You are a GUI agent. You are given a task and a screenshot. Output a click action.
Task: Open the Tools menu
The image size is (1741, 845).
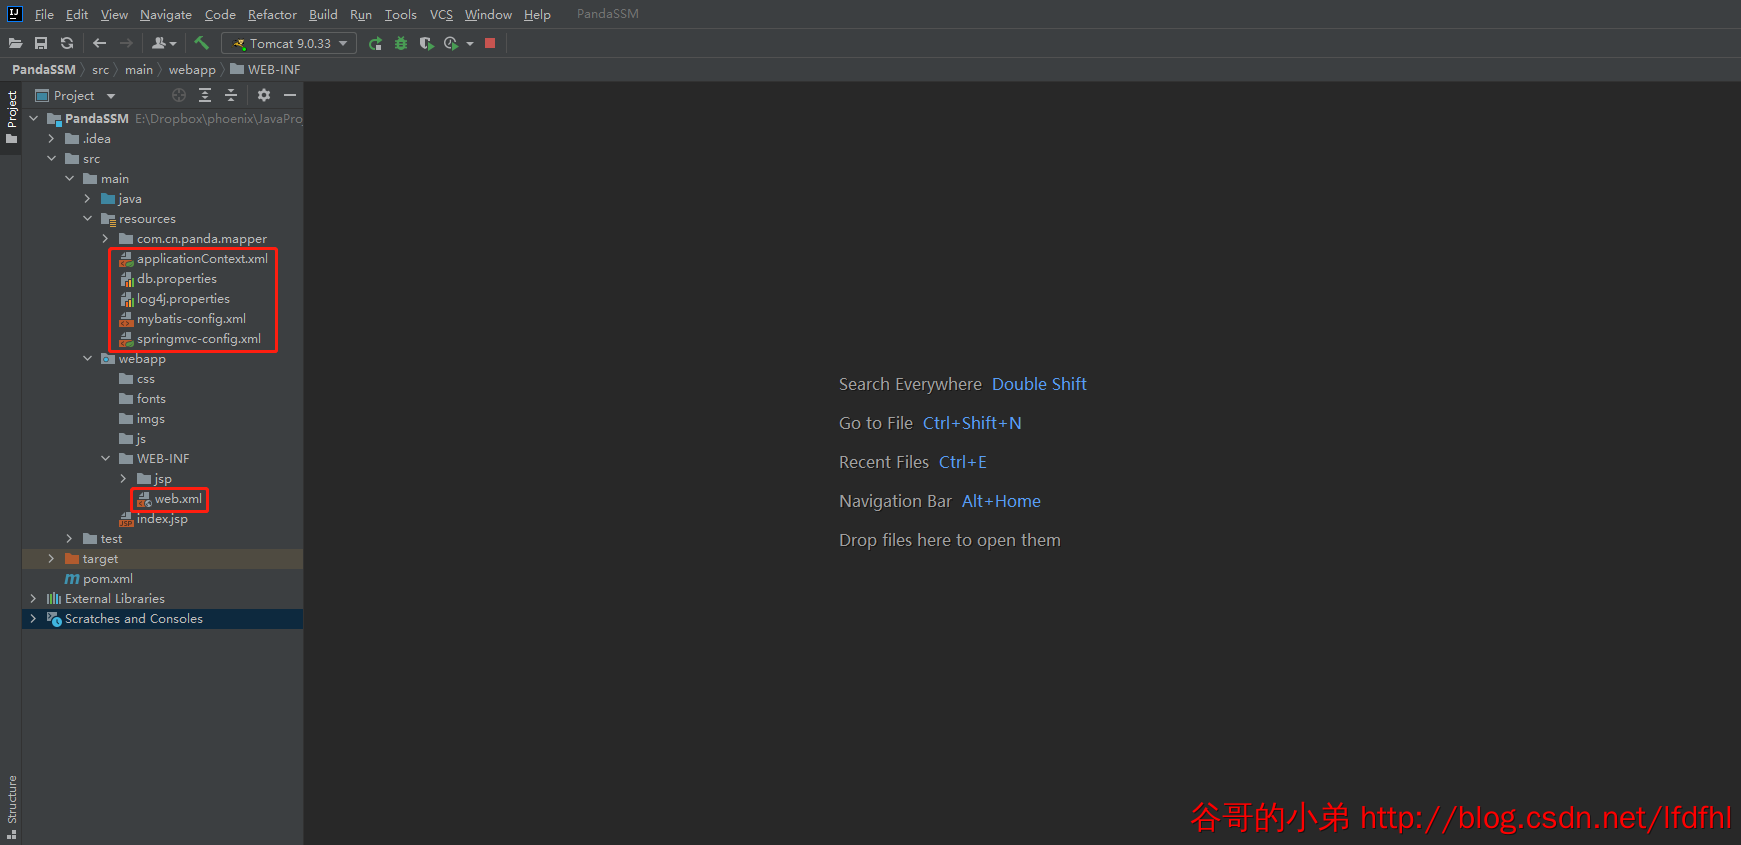tap(400, 14)
